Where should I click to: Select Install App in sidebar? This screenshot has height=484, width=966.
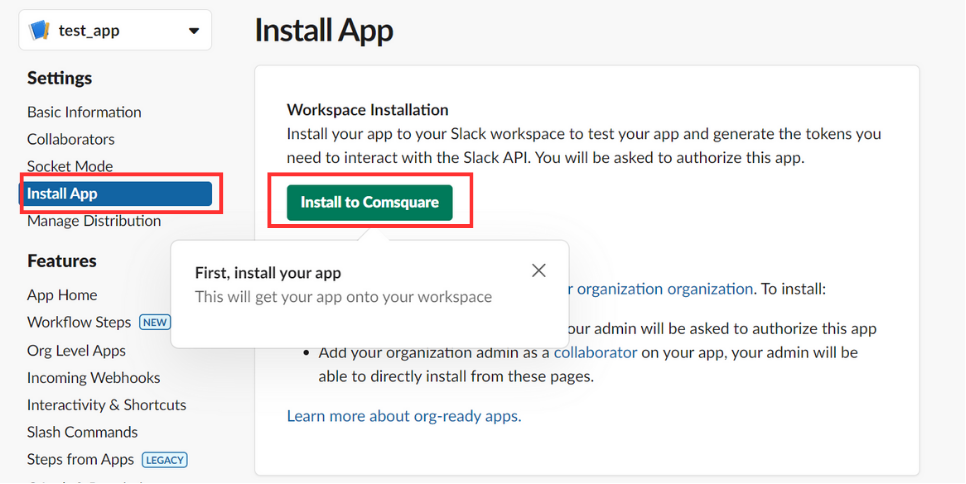(x=115, y=193)
